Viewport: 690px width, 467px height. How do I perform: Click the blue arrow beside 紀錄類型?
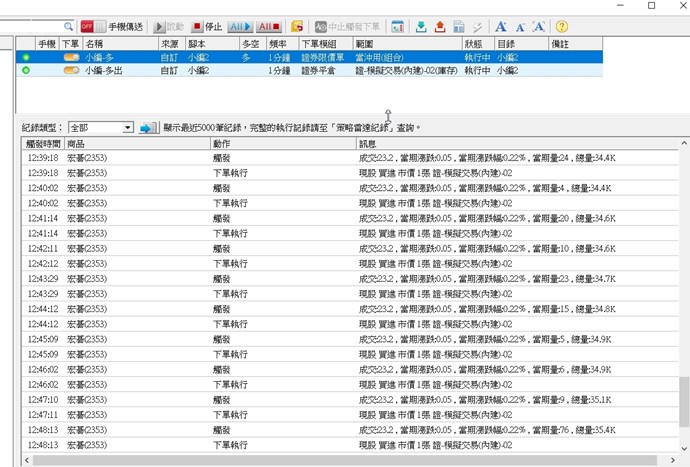[x=147, y=128]
